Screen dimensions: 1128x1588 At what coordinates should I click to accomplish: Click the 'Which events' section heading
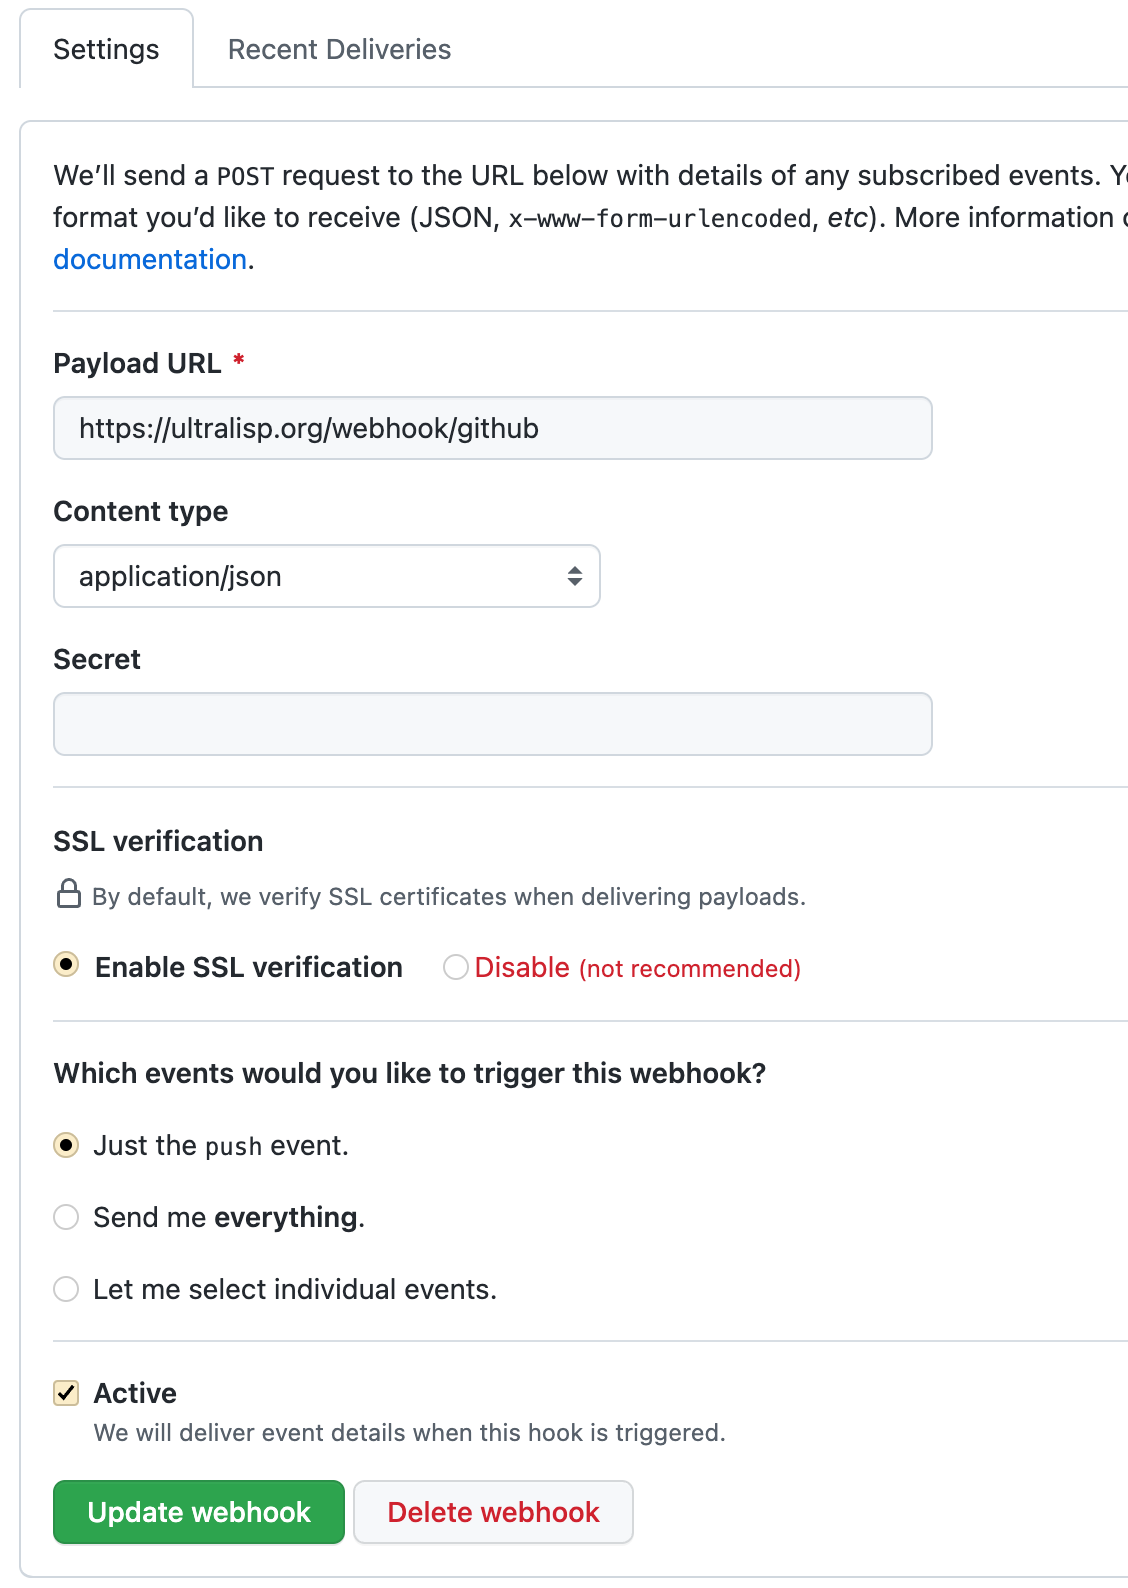point(410,1073)
